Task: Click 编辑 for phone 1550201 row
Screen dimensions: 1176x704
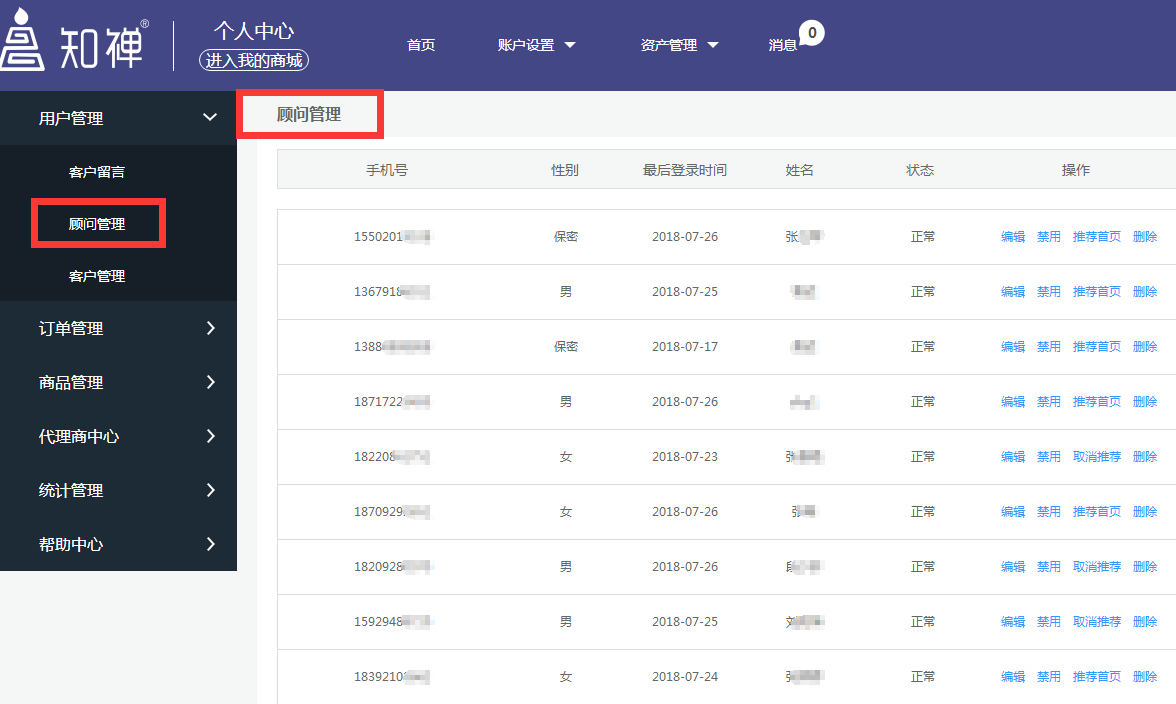Action: pos(1012,236)
